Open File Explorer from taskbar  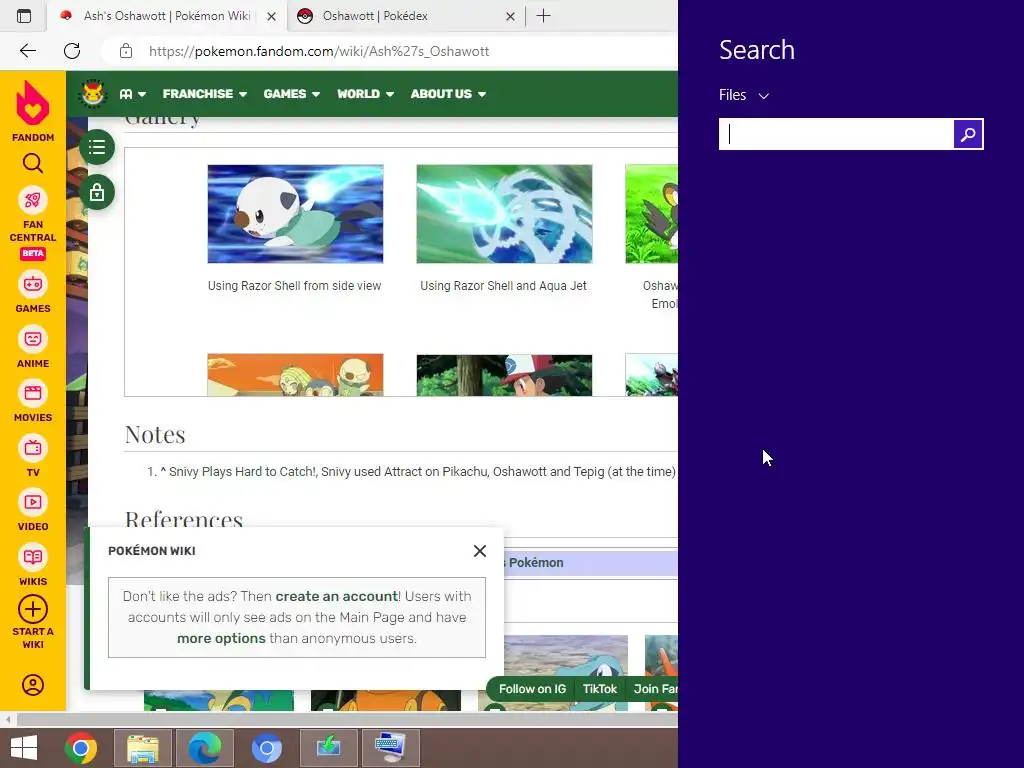tap(143, 748)
